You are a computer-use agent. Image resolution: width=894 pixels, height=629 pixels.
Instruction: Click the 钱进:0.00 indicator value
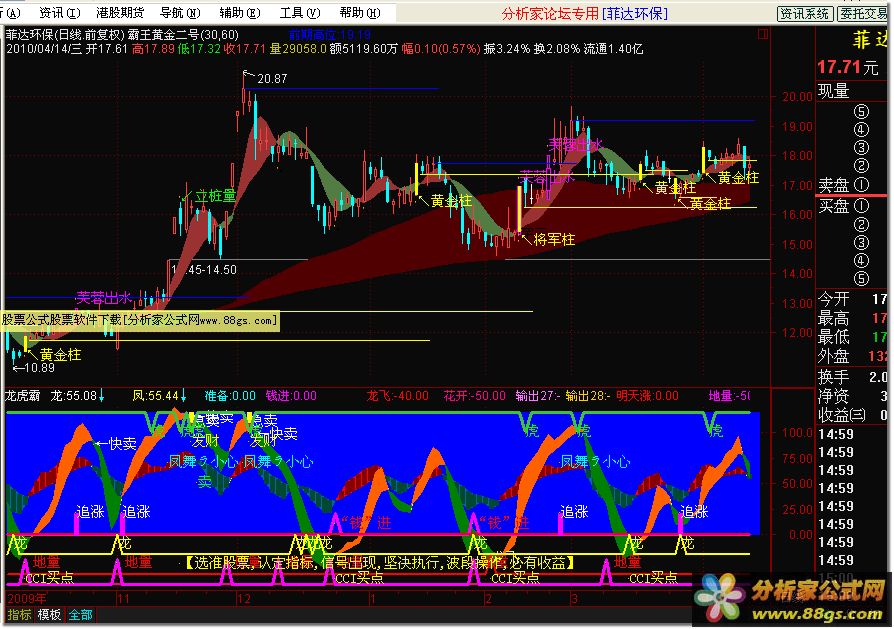pyautogui.click(x=291, y=395)
